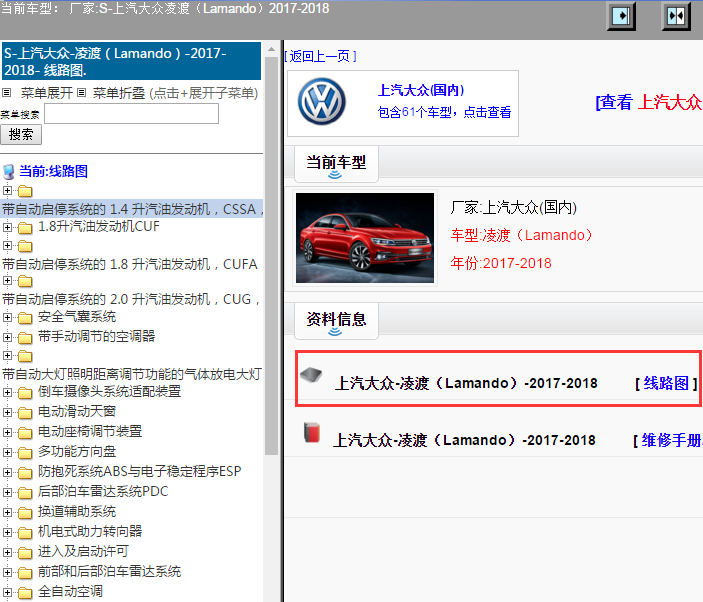Screen dimensions: 703x602
Task: Click the 菜单折叠 text link
Action: 119,93
